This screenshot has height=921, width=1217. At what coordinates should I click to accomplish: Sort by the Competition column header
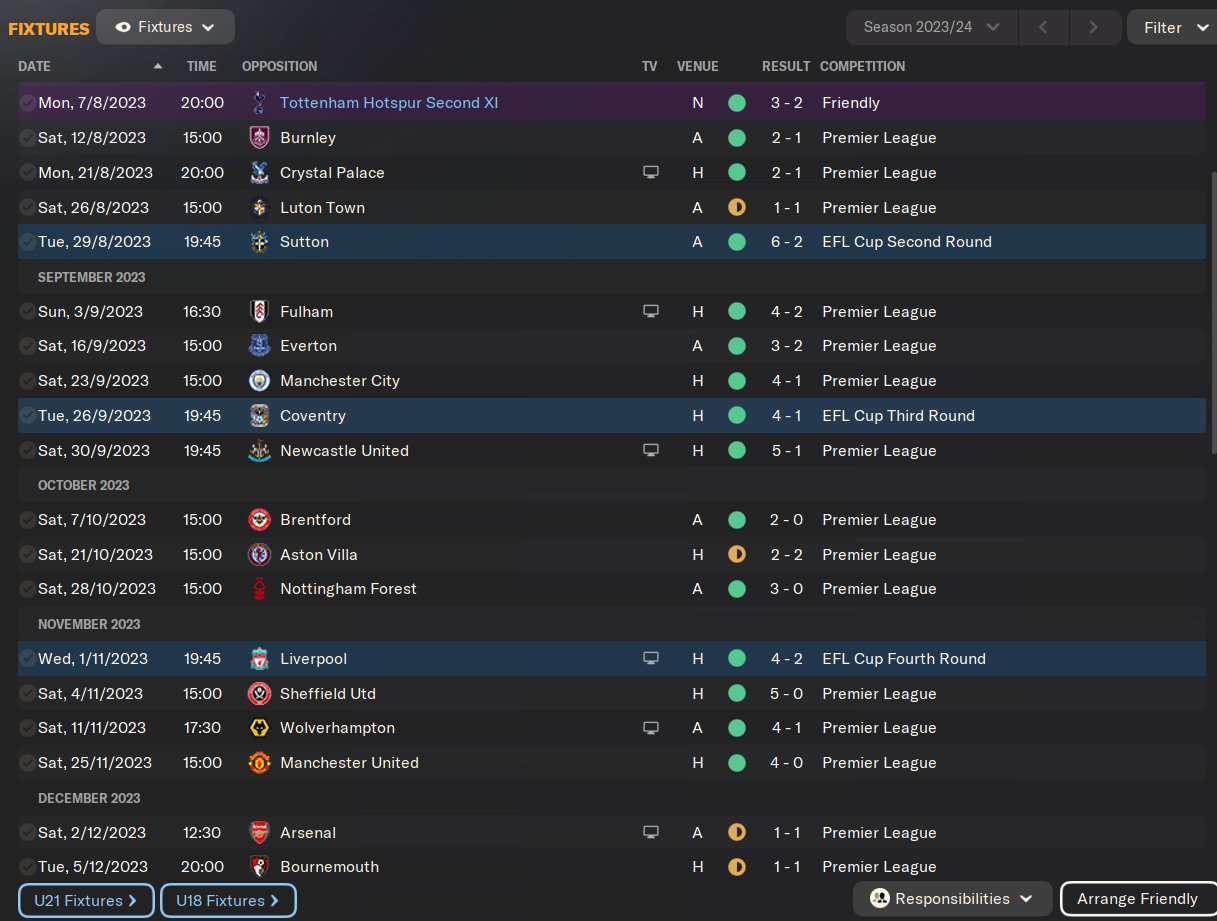862,66
